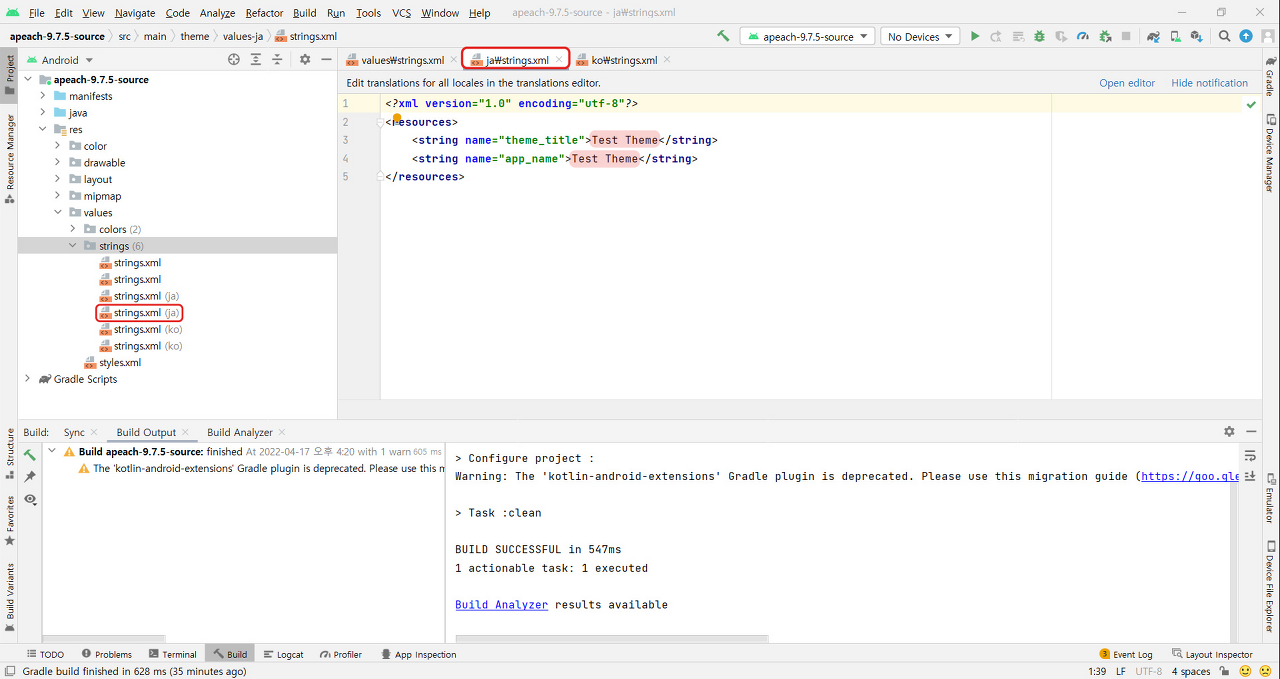Open the Event Log button
This screenshot has height=679, width=1280.
[1126, 654]
